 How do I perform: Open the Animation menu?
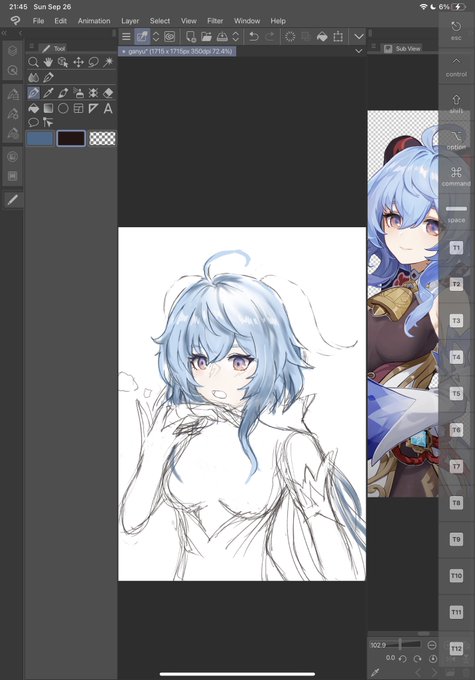pos(94,21)
